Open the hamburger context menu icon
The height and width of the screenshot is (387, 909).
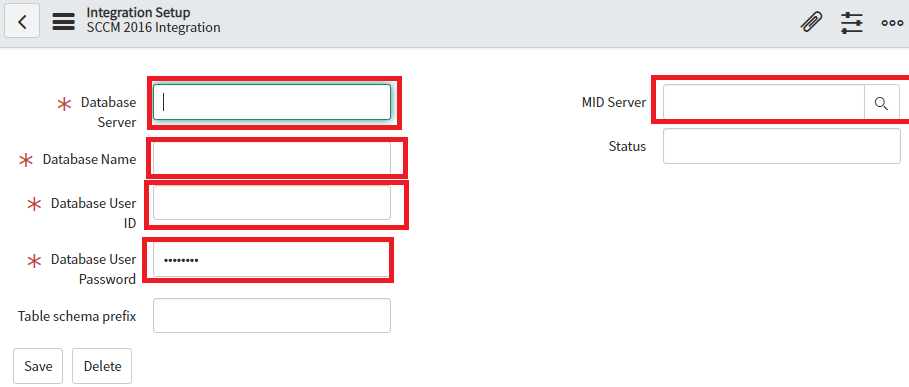pos(64,22)
